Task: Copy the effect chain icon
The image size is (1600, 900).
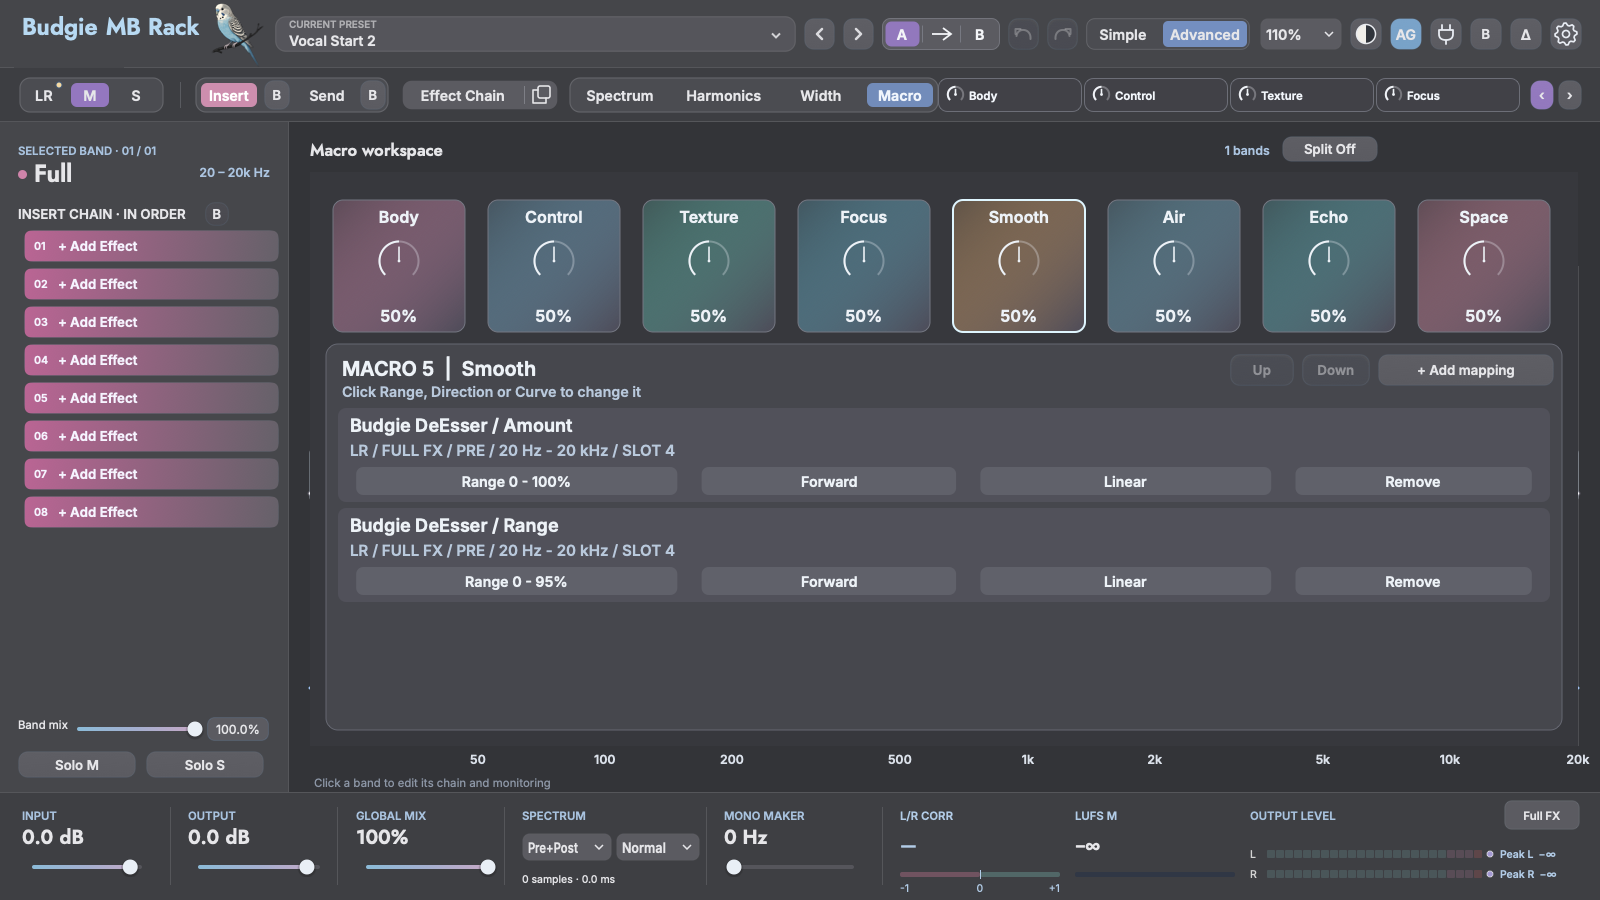Action: (x=541, y=95)
